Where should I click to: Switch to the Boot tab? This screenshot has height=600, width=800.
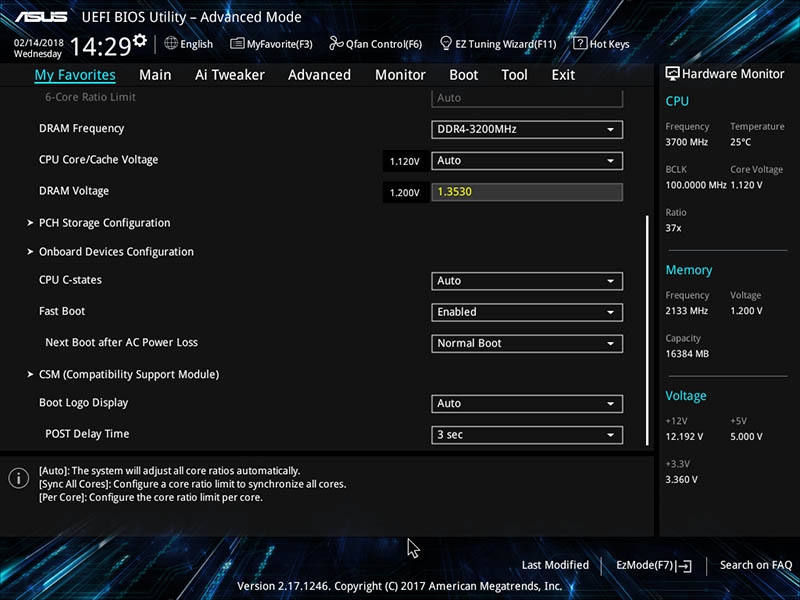463,75
